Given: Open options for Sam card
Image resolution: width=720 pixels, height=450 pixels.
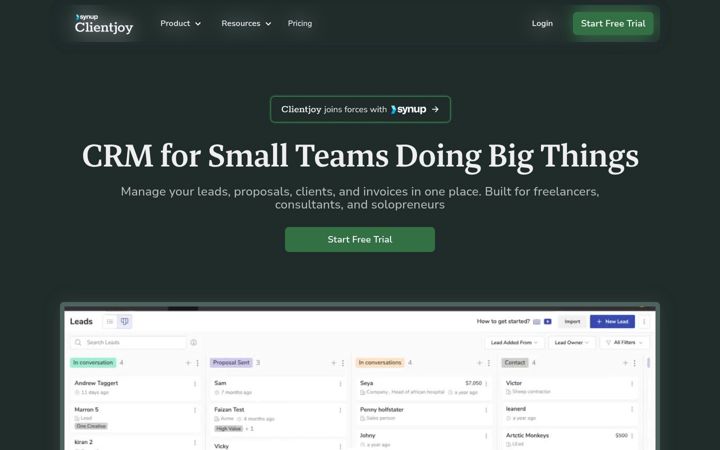Looking at the screenshot, I should tap(341, 384).
